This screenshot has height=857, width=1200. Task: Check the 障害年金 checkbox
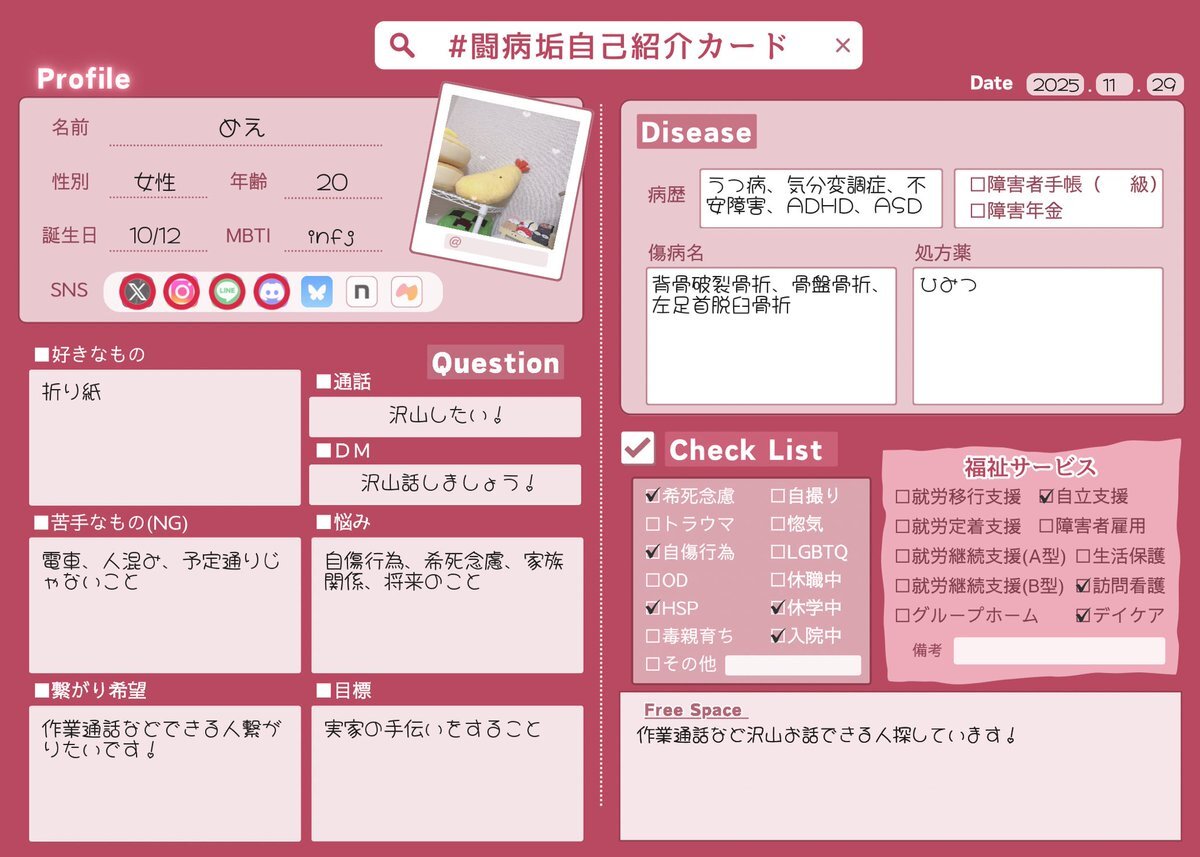click(978, 211)
